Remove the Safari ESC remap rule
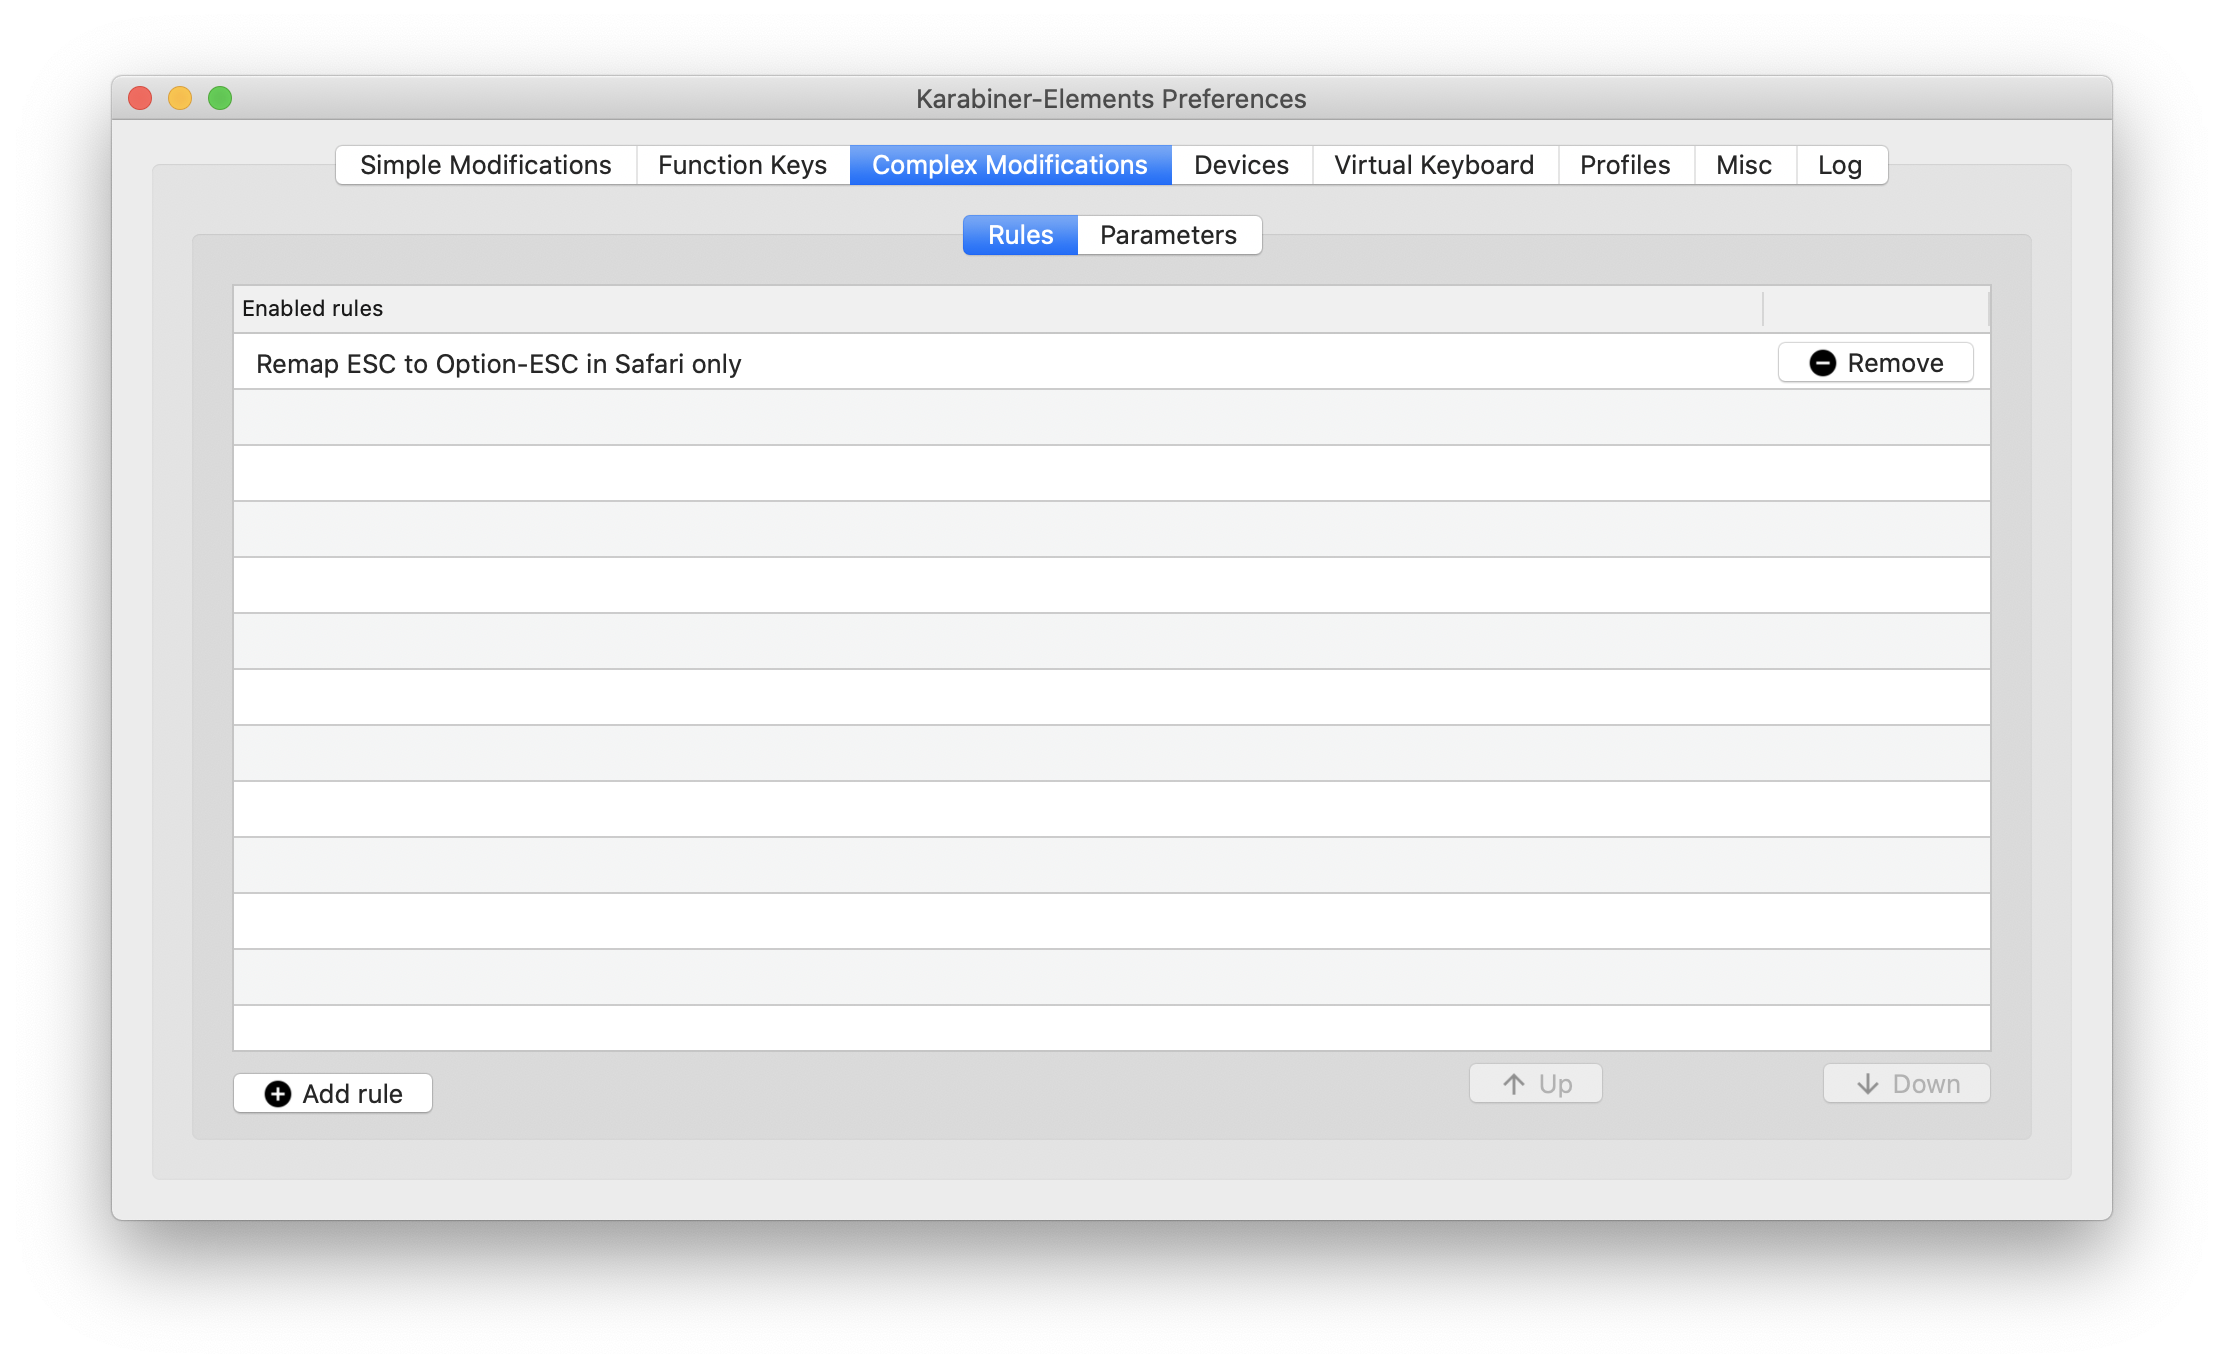 (1875, 362)
